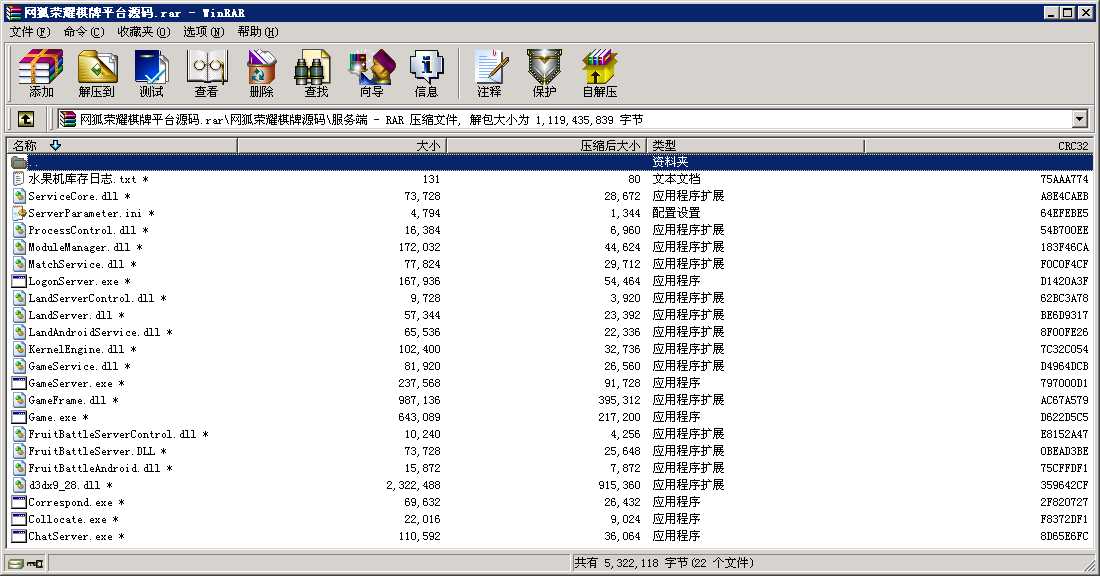Image resolution: width=1100 pixels, height=576 pixels.
Task: Sort by 名称 (Name) column header
Action: pos(122,145)
